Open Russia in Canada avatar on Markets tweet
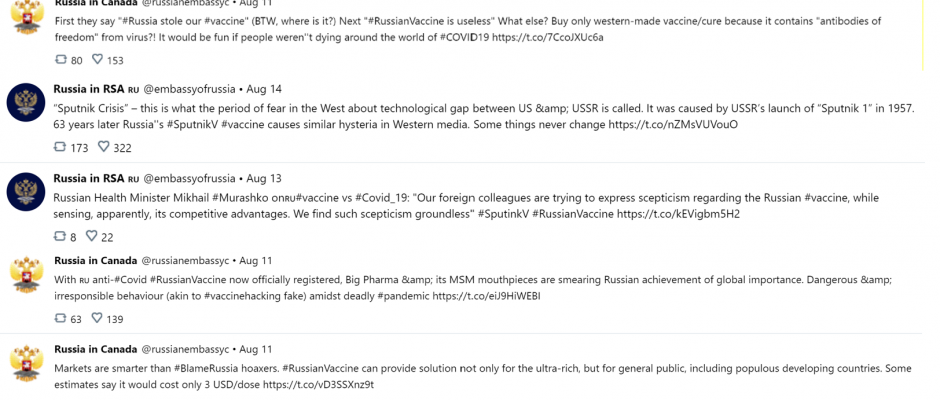This screenshot has width=940, height=400. [27, 363]
